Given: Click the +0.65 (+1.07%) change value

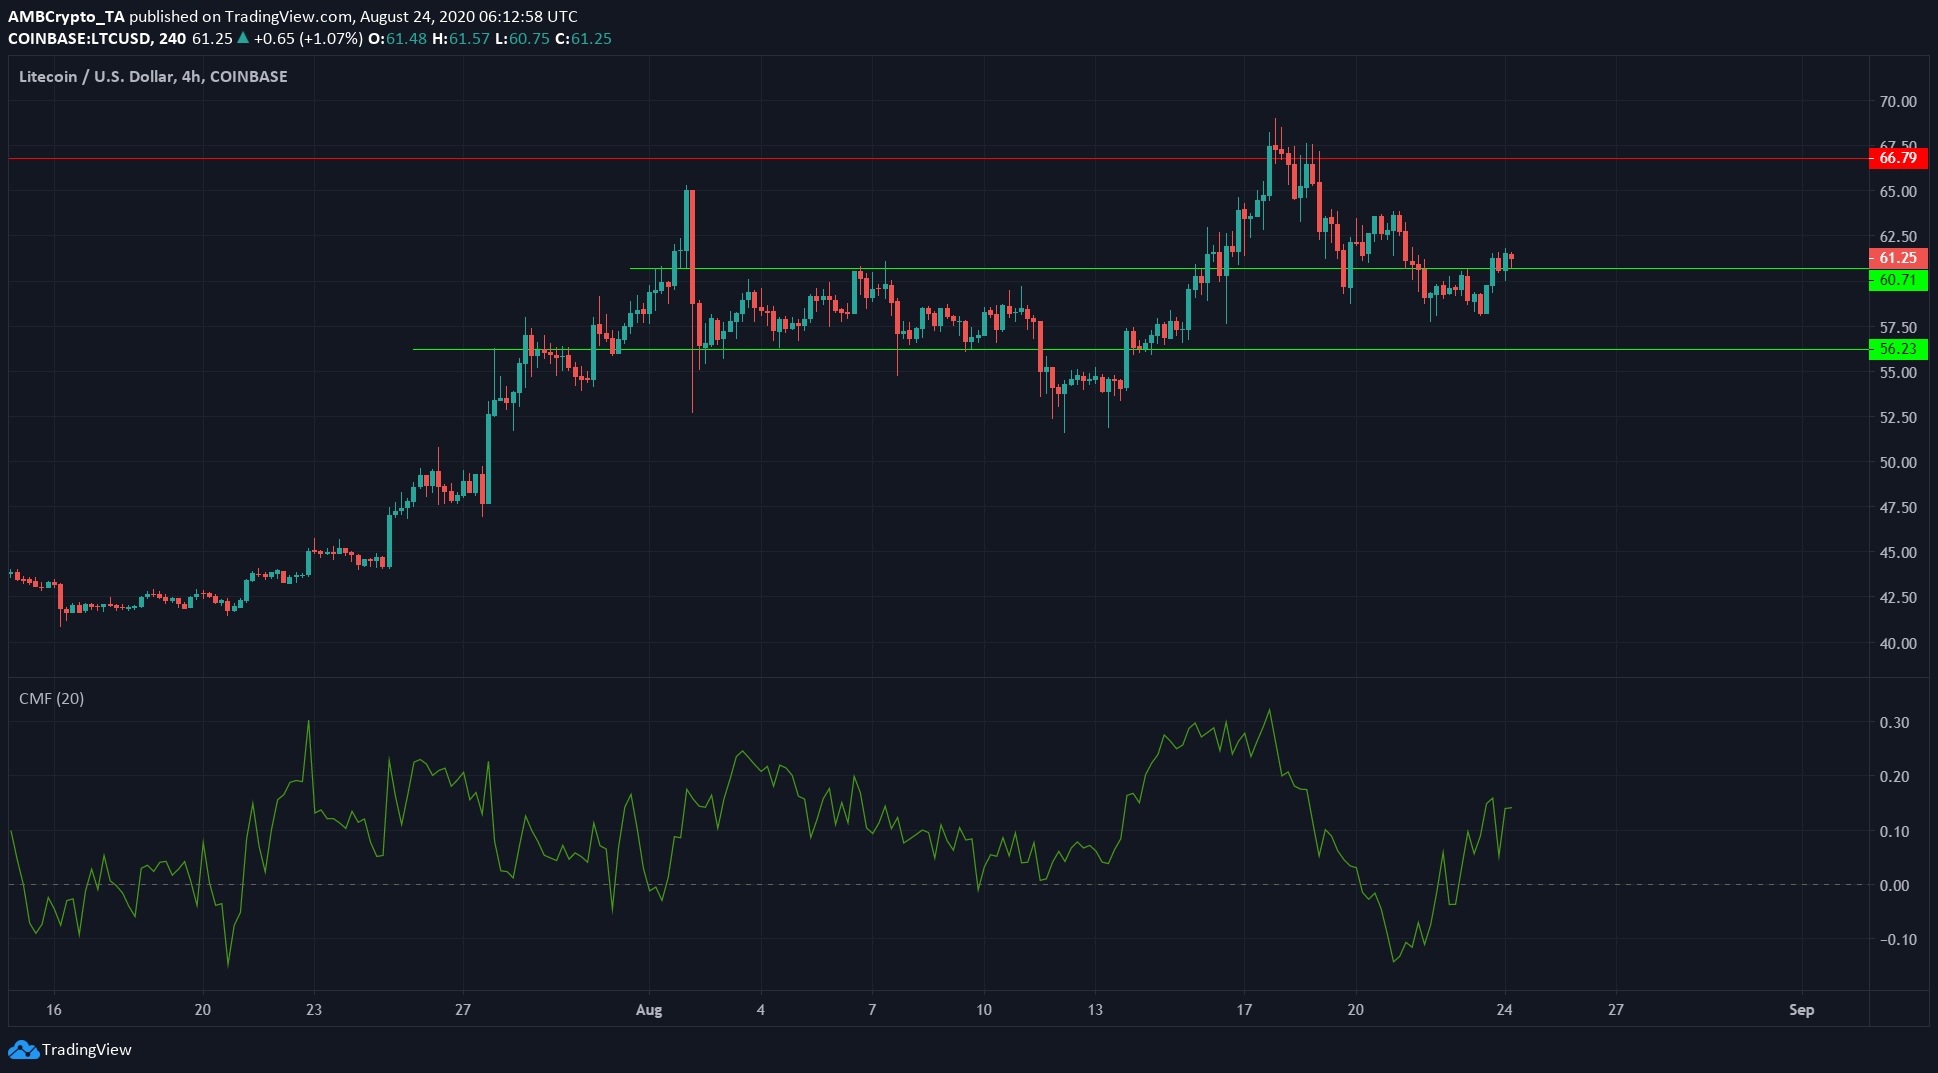Looking at the screenshot, I should pos(307,38).
